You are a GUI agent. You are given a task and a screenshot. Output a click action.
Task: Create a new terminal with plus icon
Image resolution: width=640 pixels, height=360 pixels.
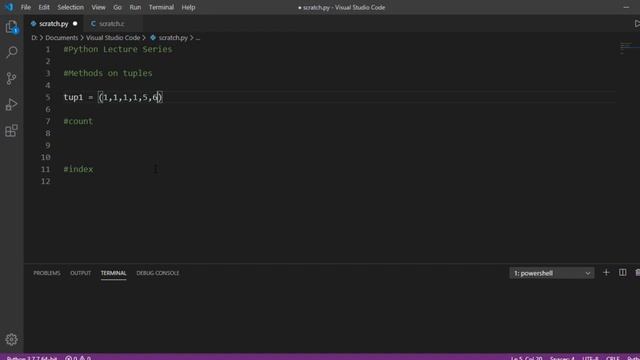click(x=606, y=273)
